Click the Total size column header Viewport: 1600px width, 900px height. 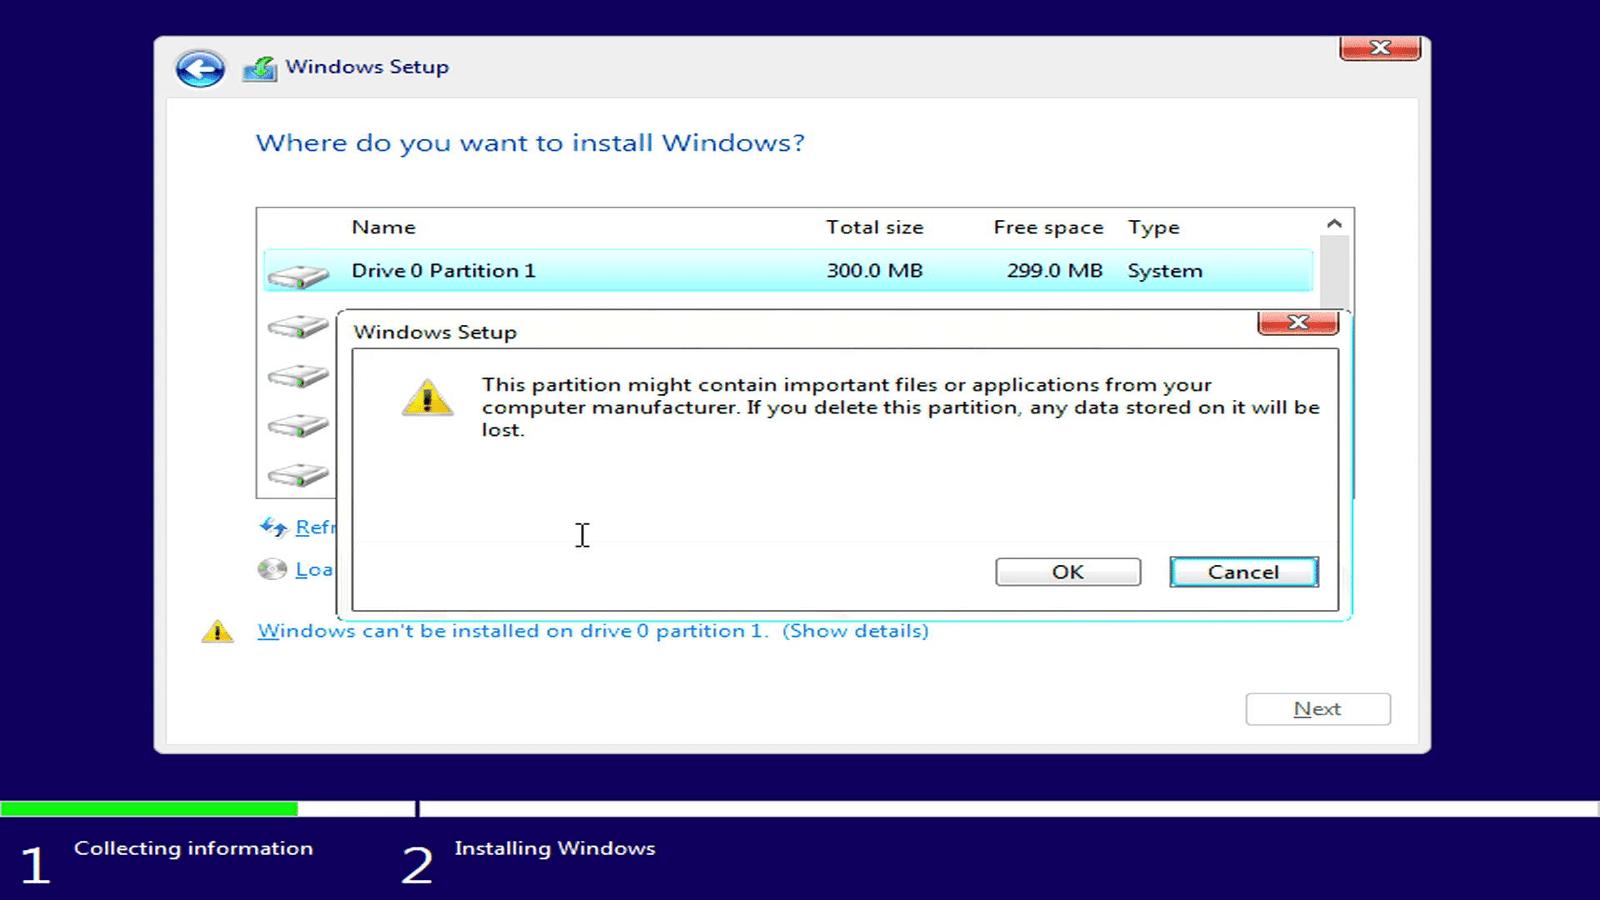pos(874,227)
